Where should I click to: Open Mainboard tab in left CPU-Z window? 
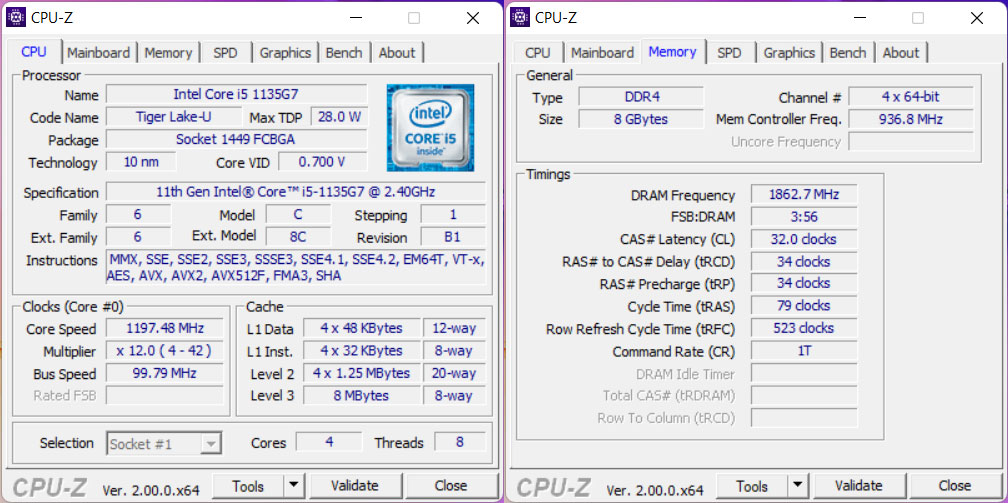click(x=98, y=53)
